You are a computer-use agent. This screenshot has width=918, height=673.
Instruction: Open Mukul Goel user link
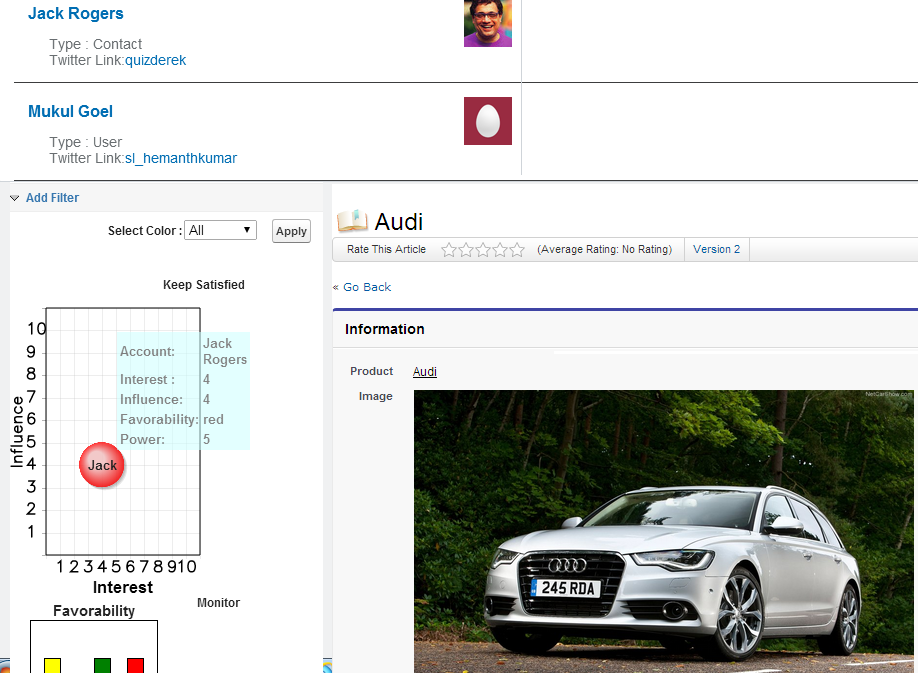(70, 111)
